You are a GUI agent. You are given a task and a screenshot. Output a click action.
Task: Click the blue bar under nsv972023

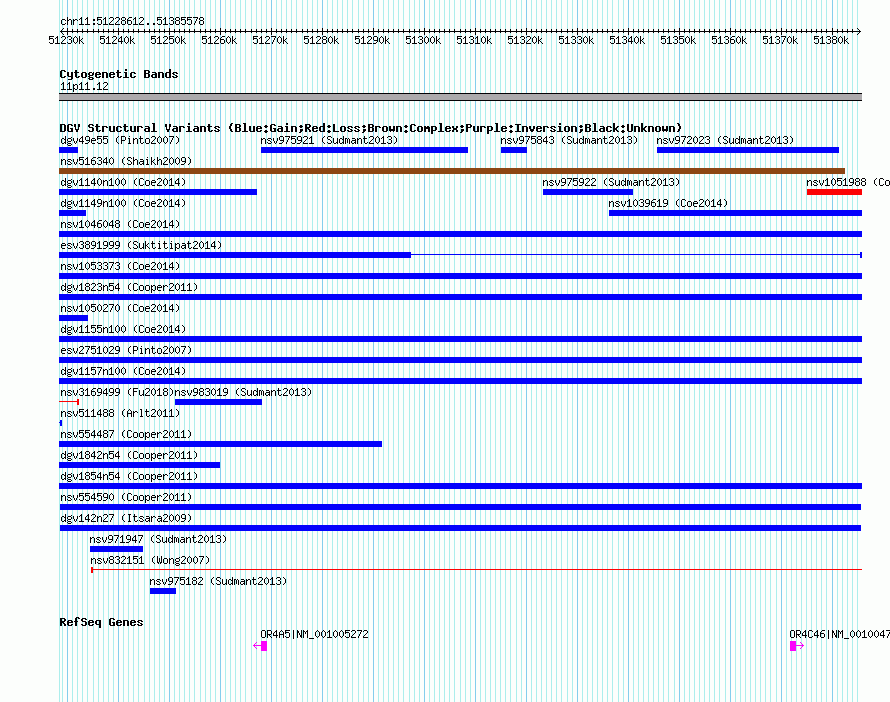(748, 150)
